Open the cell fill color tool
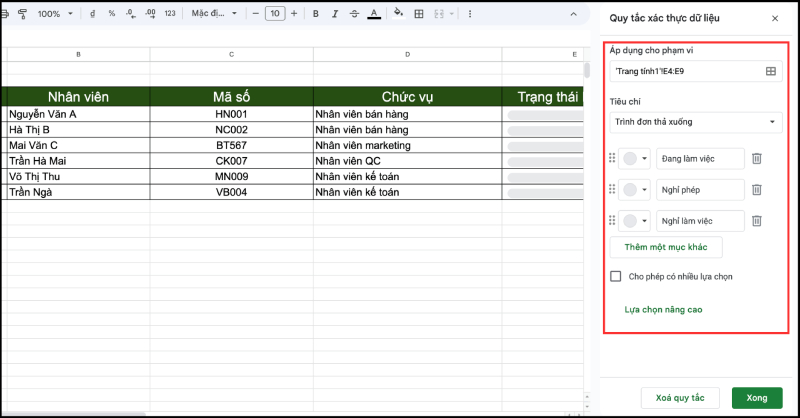Screen dimensions: 800x418 pyautogui.click(x=399, y=14)
